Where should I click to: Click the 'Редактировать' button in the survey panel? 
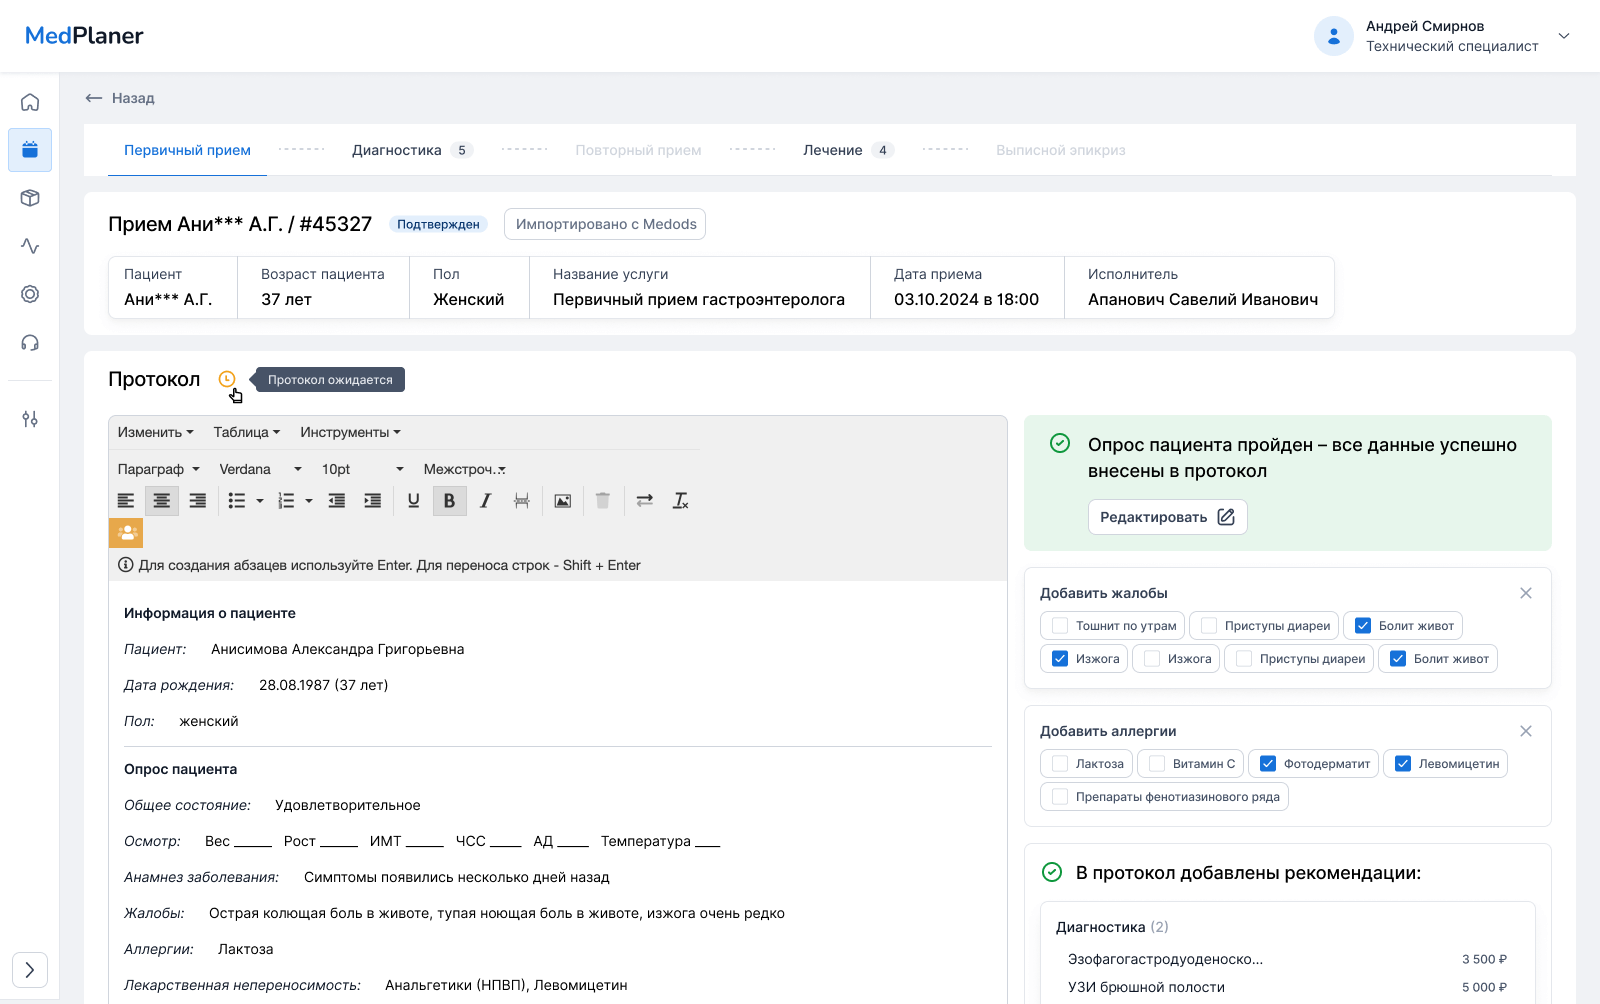[1167, 517]
